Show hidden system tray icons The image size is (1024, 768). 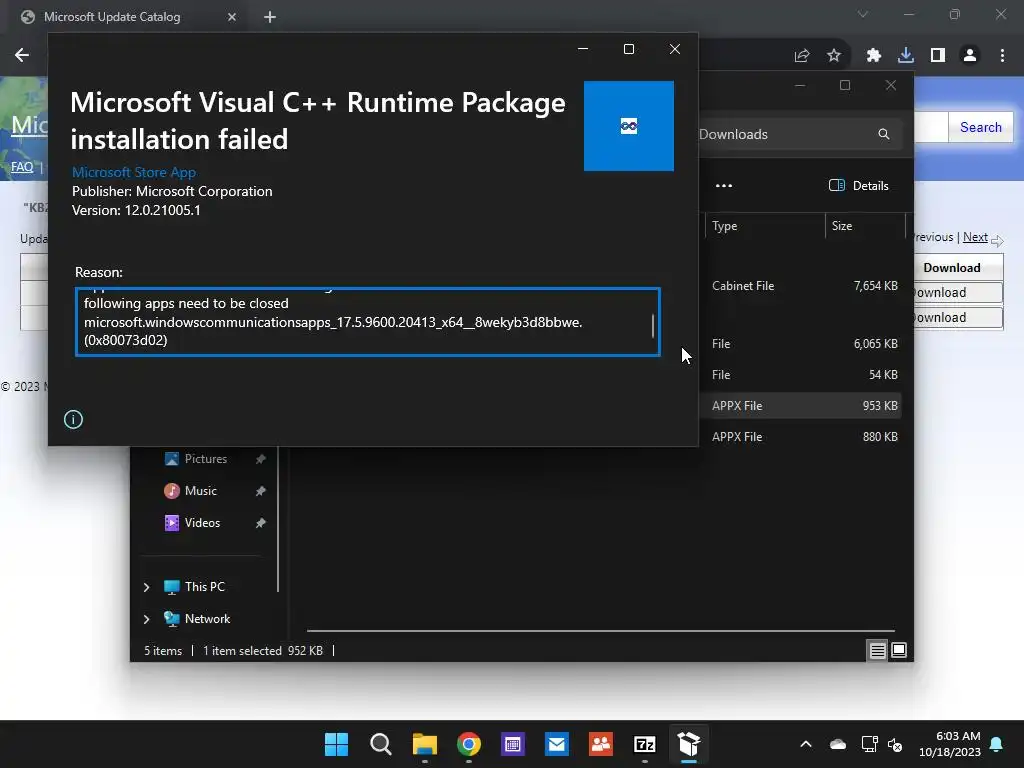[806, 744]
